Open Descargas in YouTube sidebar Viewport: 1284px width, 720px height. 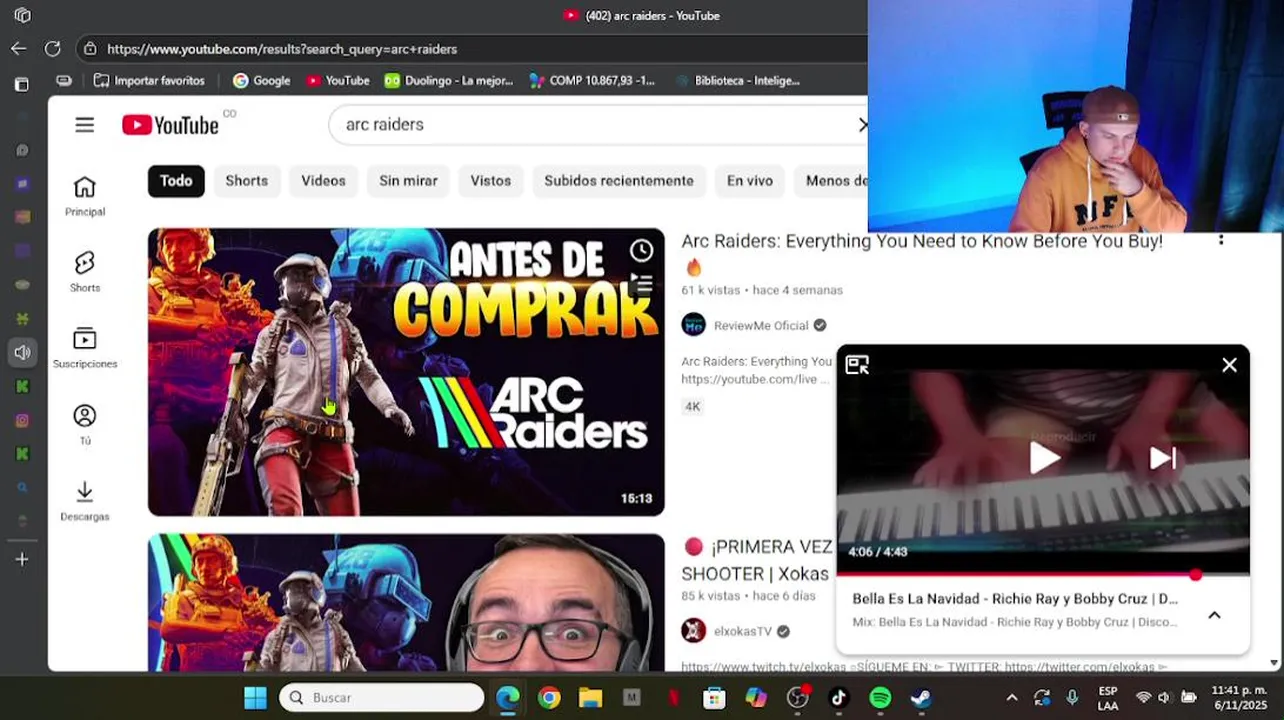(85, 501)
